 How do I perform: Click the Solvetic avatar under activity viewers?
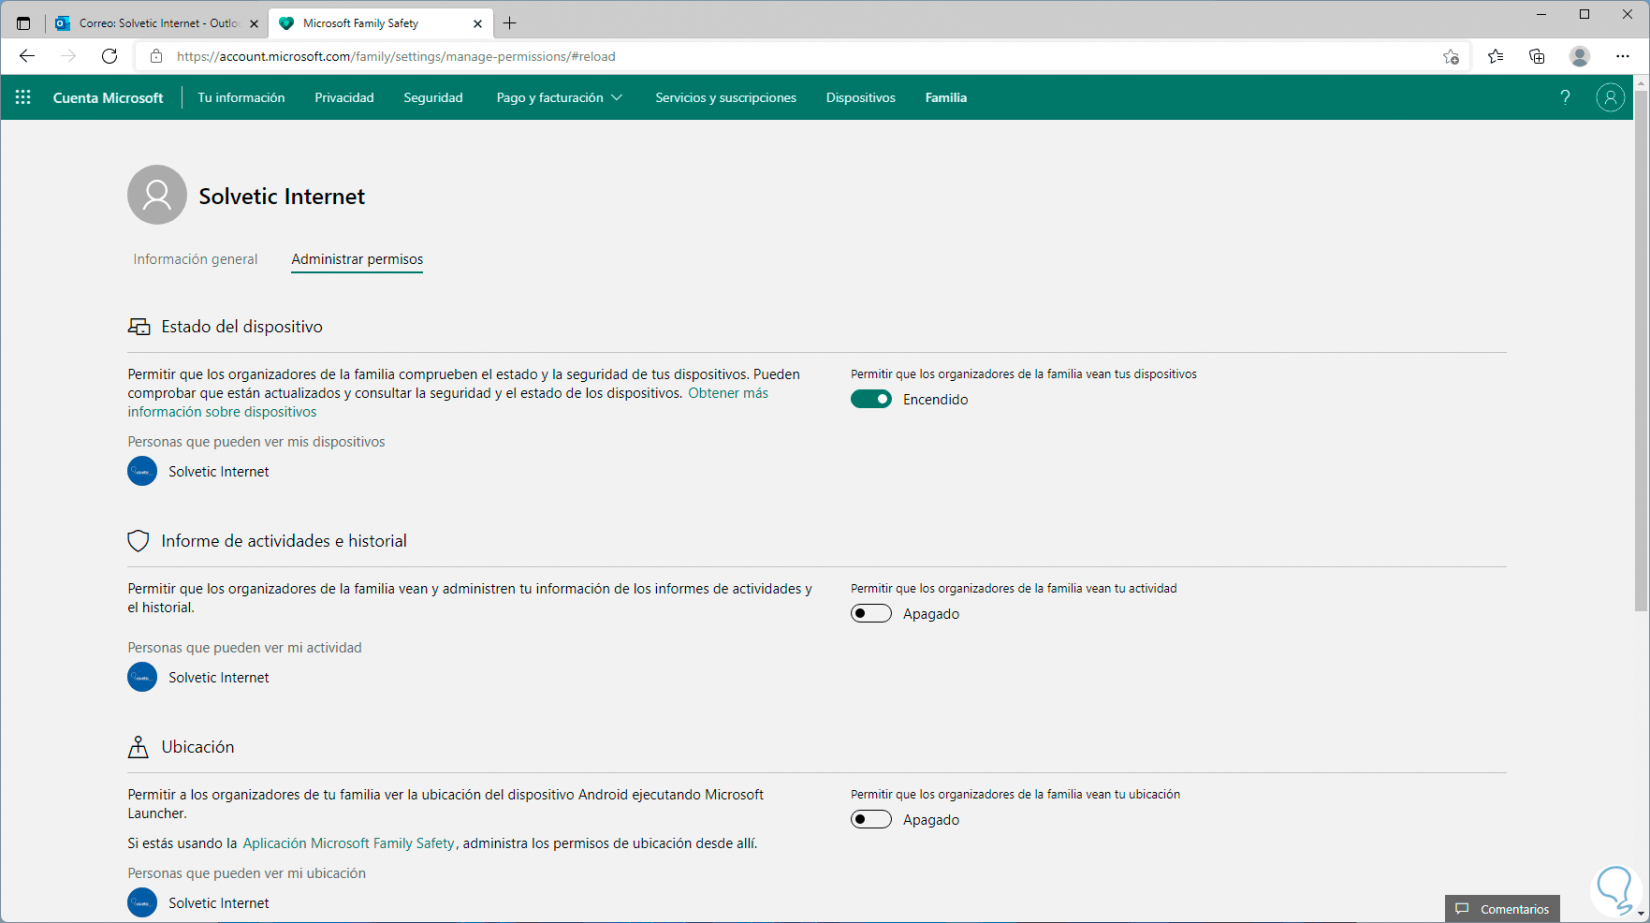(142, 677)
